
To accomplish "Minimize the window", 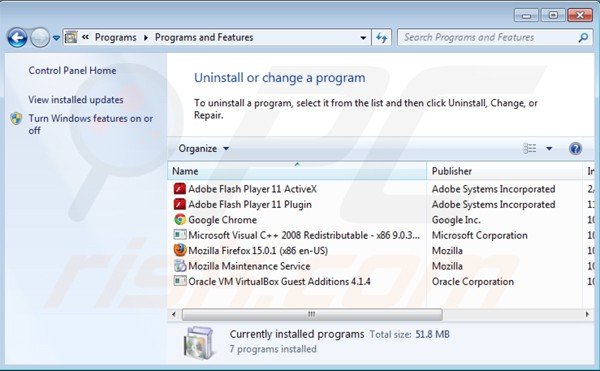I will point(527,15).
